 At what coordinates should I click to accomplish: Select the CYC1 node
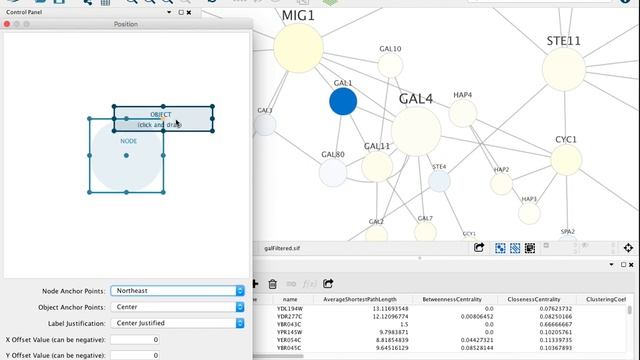tap(566, 160)
